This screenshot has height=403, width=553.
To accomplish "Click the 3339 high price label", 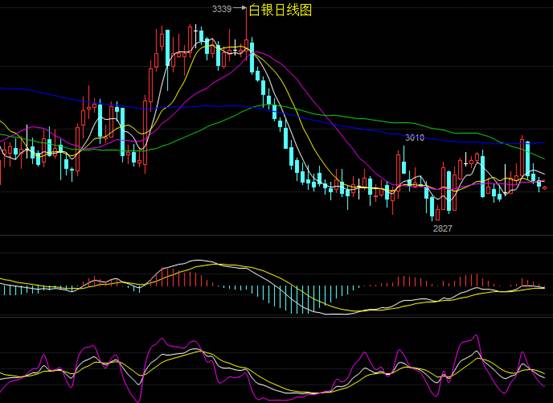I will [222, 8].
